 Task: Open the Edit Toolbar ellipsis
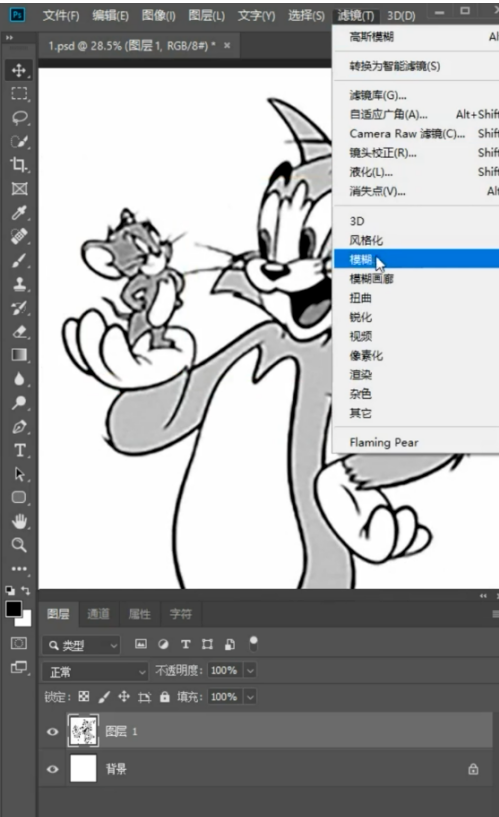pos(19,569)
